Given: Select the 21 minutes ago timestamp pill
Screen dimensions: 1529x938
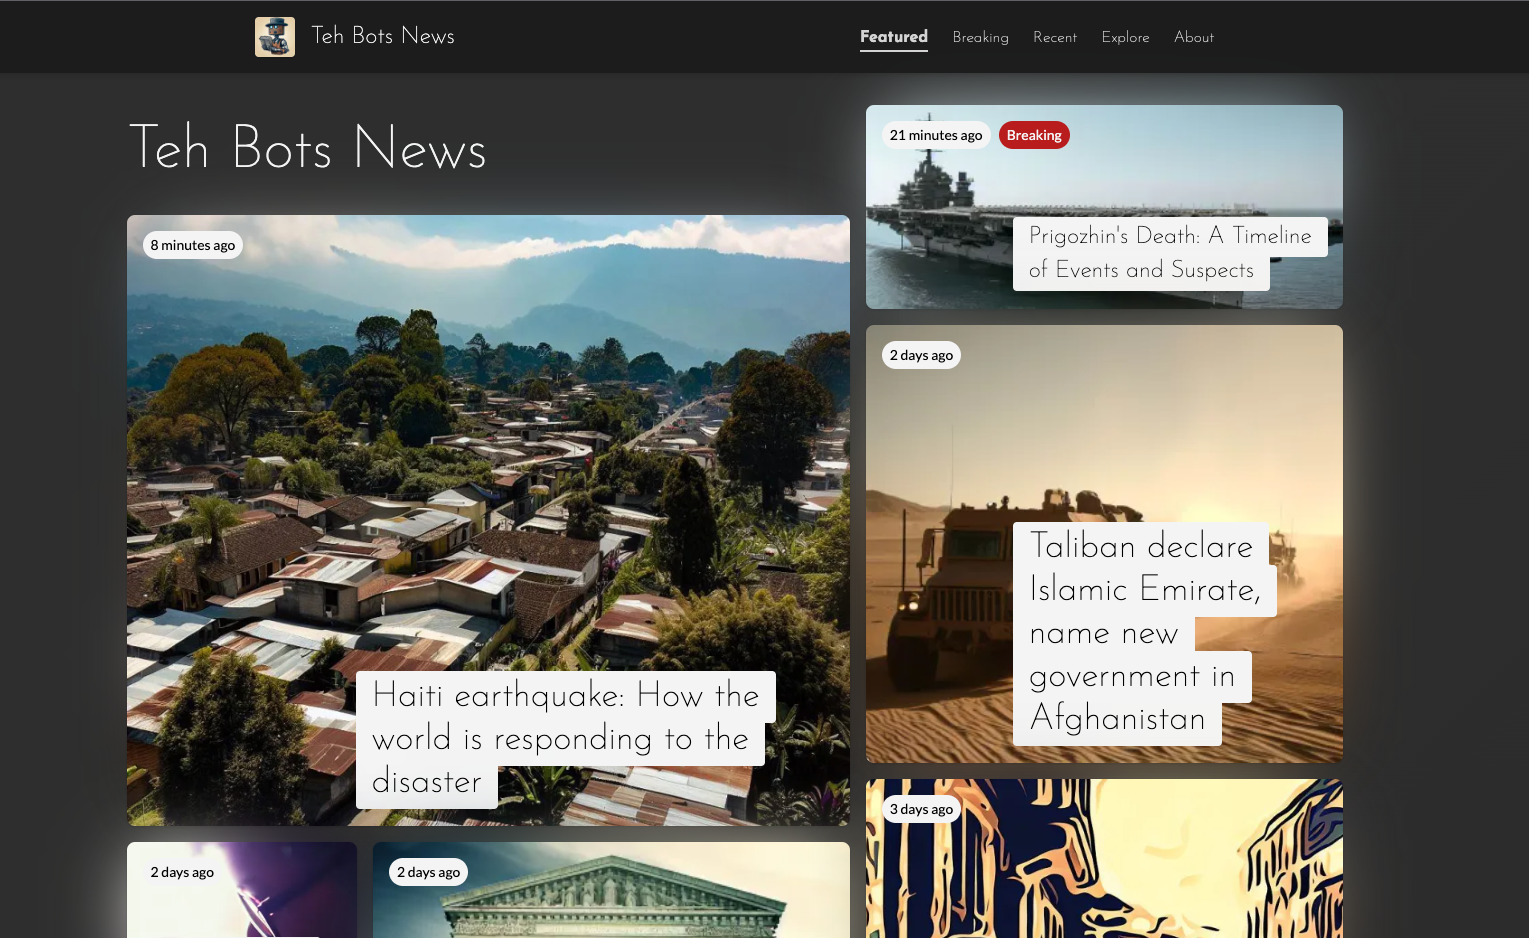Looking at the screenshot, I should click(935, 134).
